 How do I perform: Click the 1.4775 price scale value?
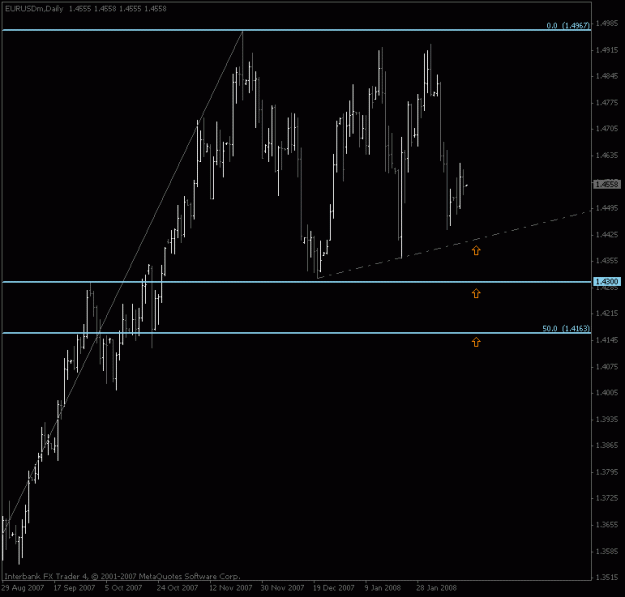point(607,103)
